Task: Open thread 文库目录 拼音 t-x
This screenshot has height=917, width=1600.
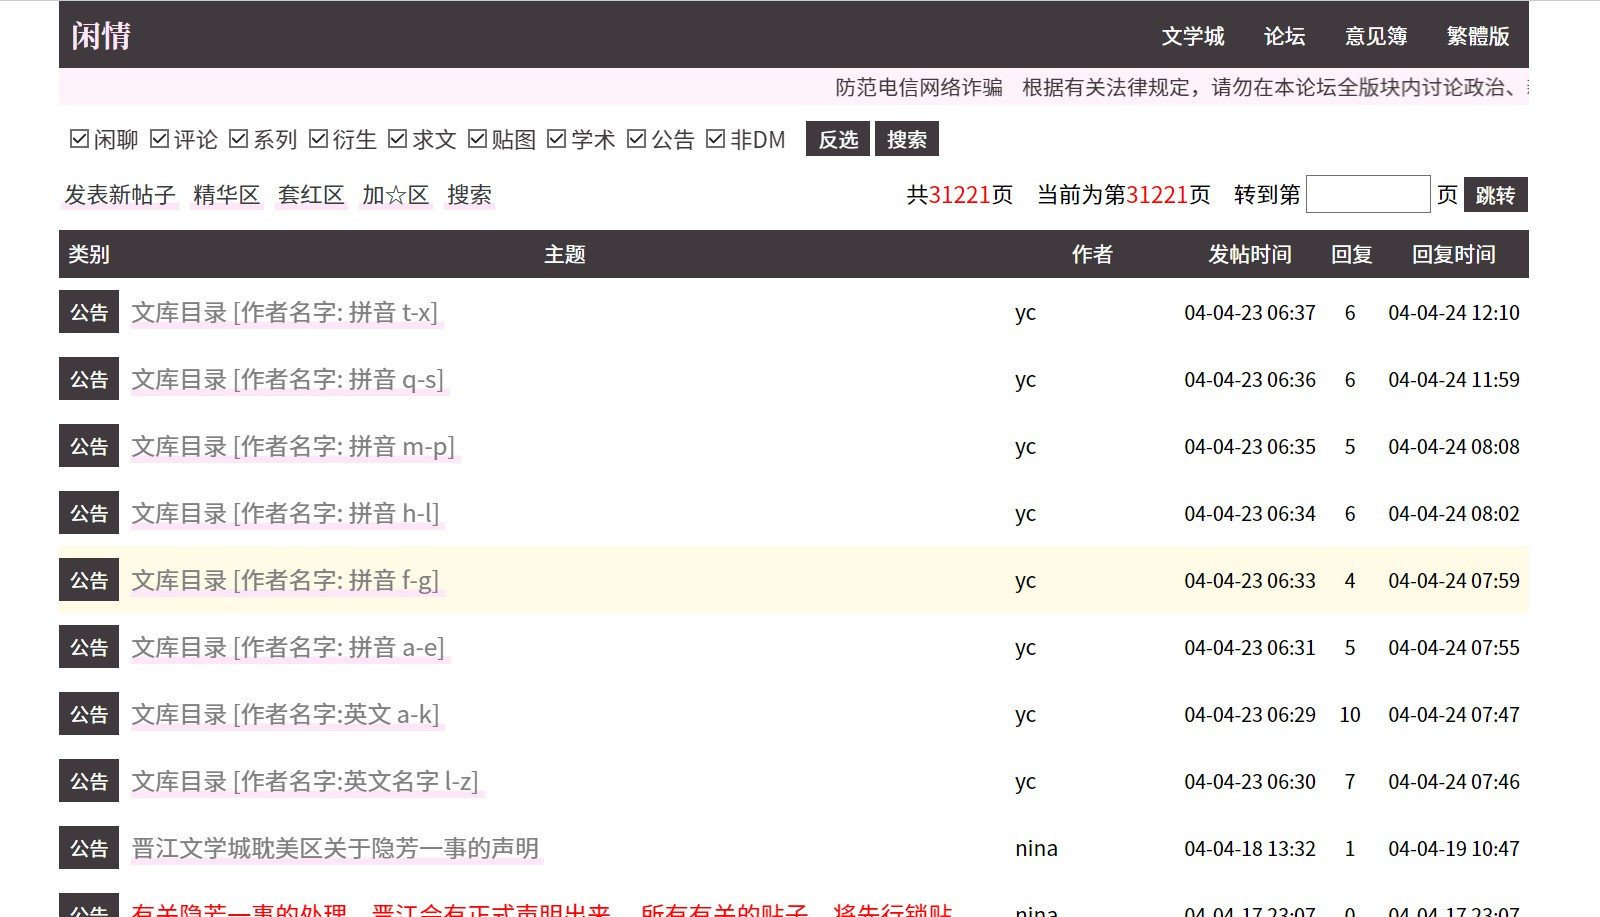Action: point(285,313)
